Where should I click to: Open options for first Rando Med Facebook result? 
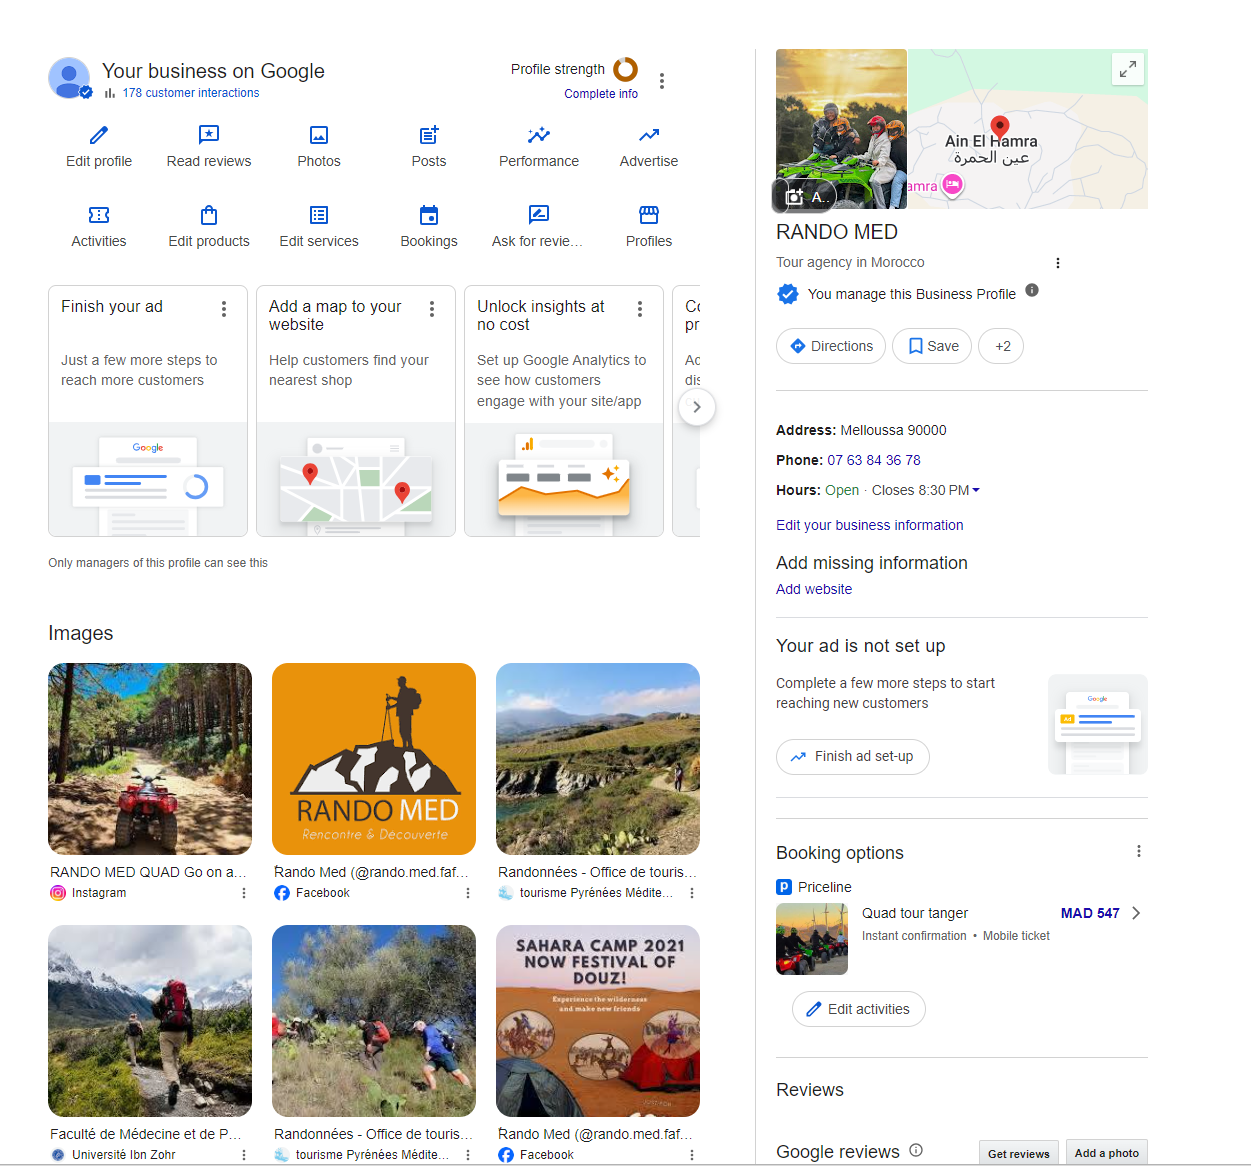468,893
